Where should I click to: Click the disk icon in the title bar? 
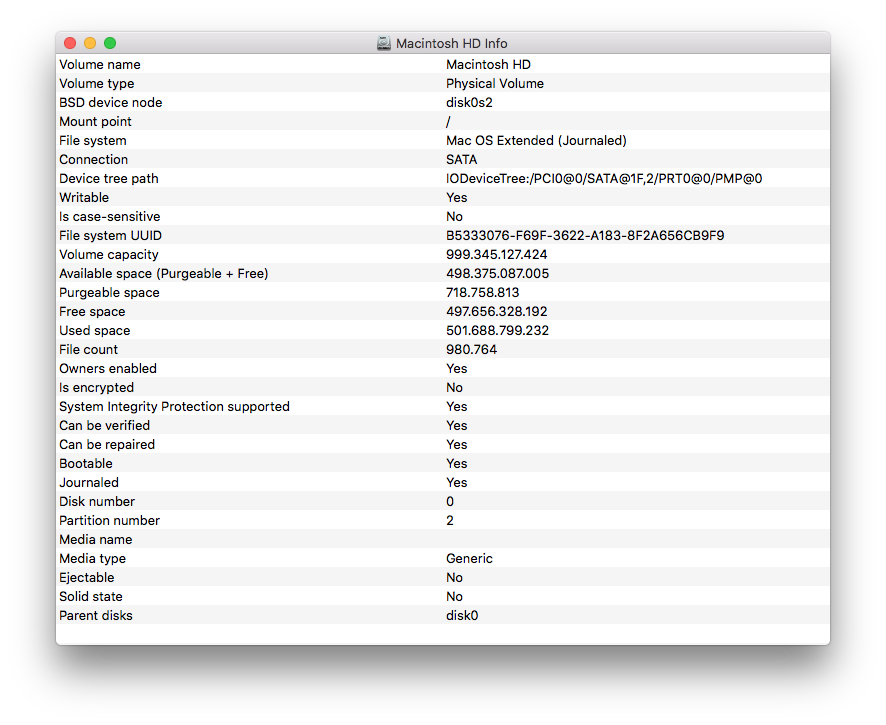(384, 44)
